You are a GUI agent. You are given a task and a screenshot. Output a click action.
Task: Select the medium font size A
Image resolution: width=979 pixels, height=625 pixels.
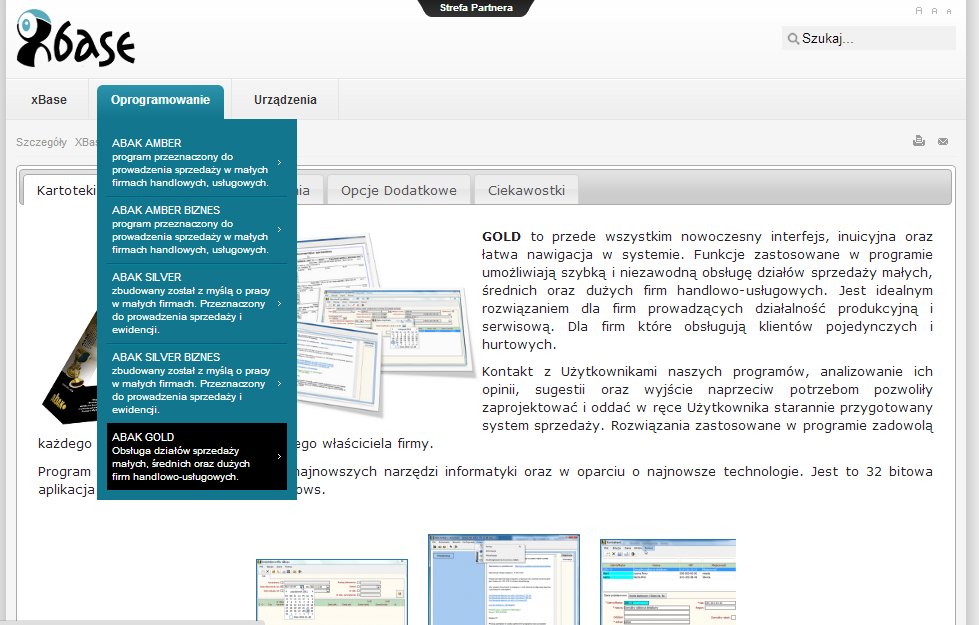coord(934,11)
